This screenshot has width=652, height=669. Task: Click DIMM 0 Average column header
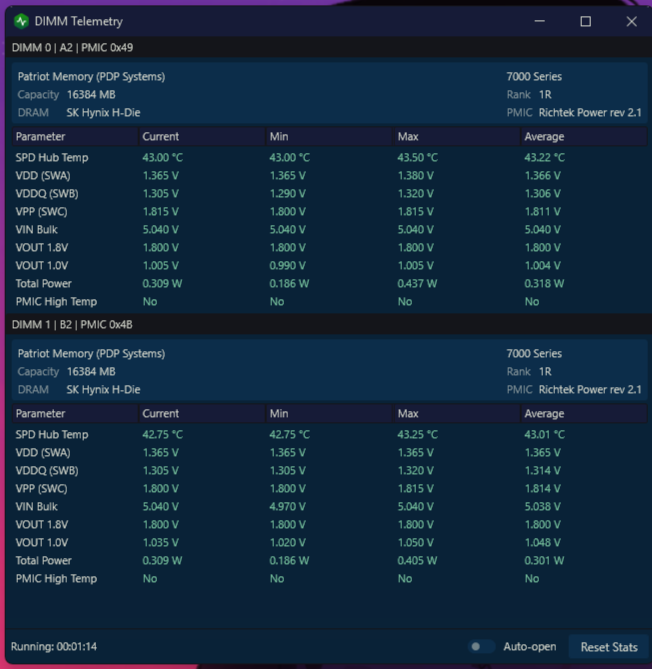coord(584,137)
